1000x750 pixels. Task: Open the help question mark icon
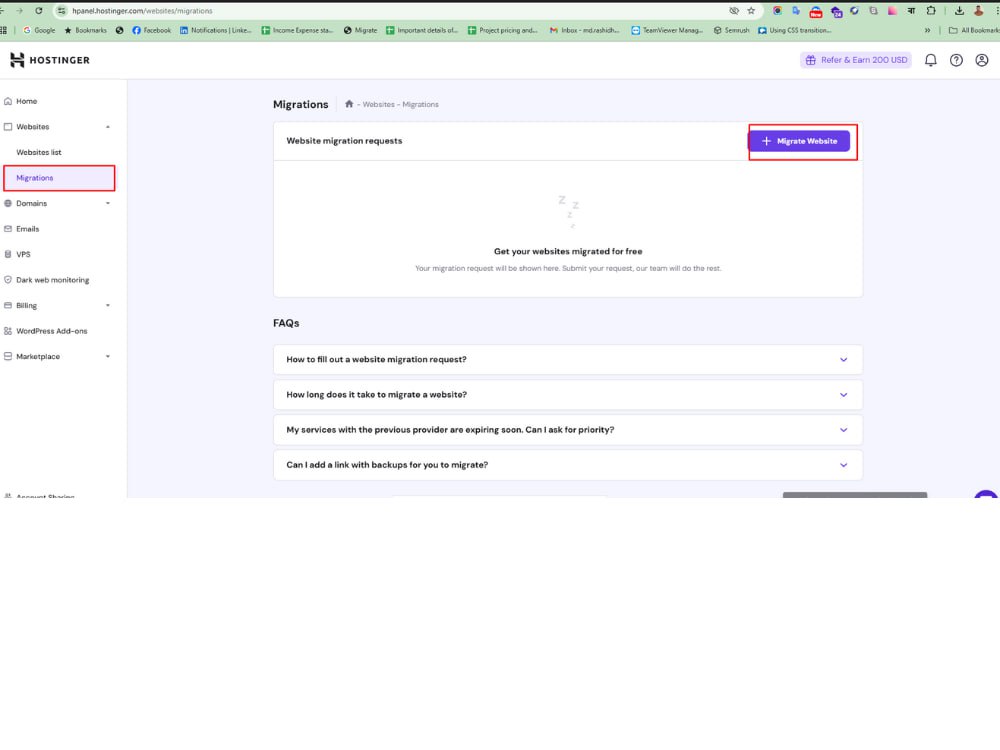(x=956, y=60)
